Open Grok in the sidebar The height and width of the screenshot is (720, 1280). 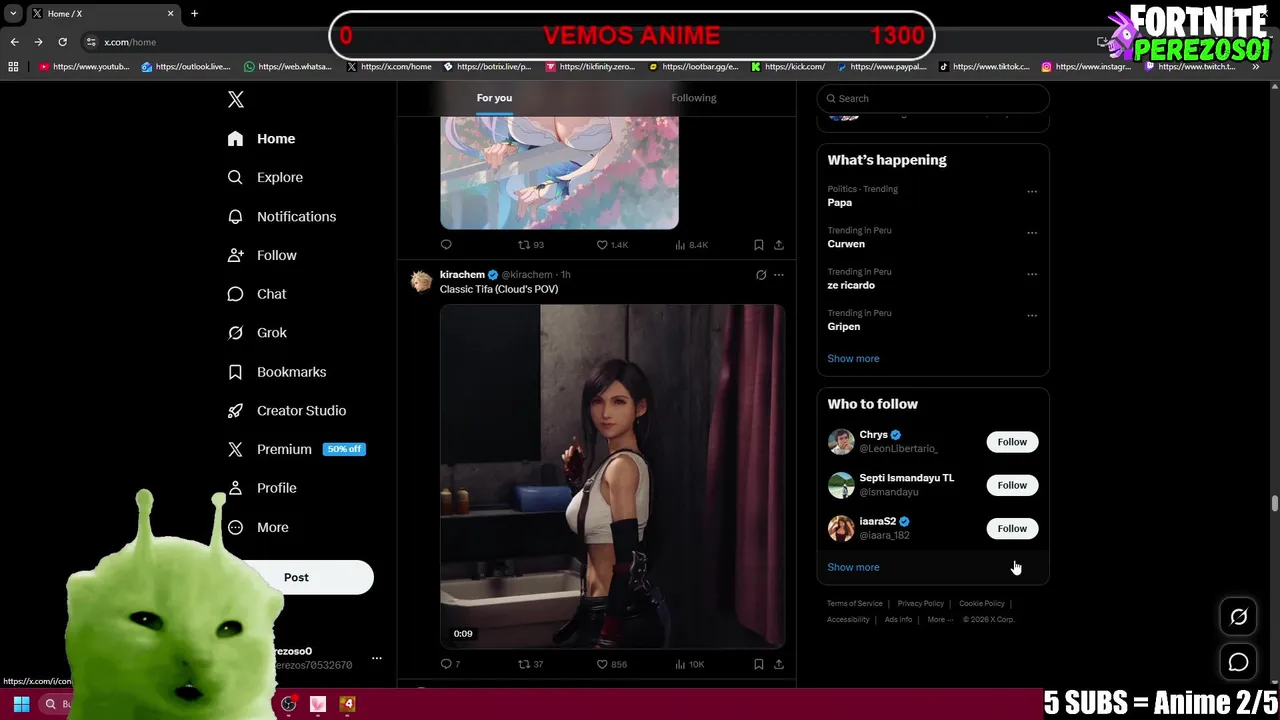[x=257, y=333]
